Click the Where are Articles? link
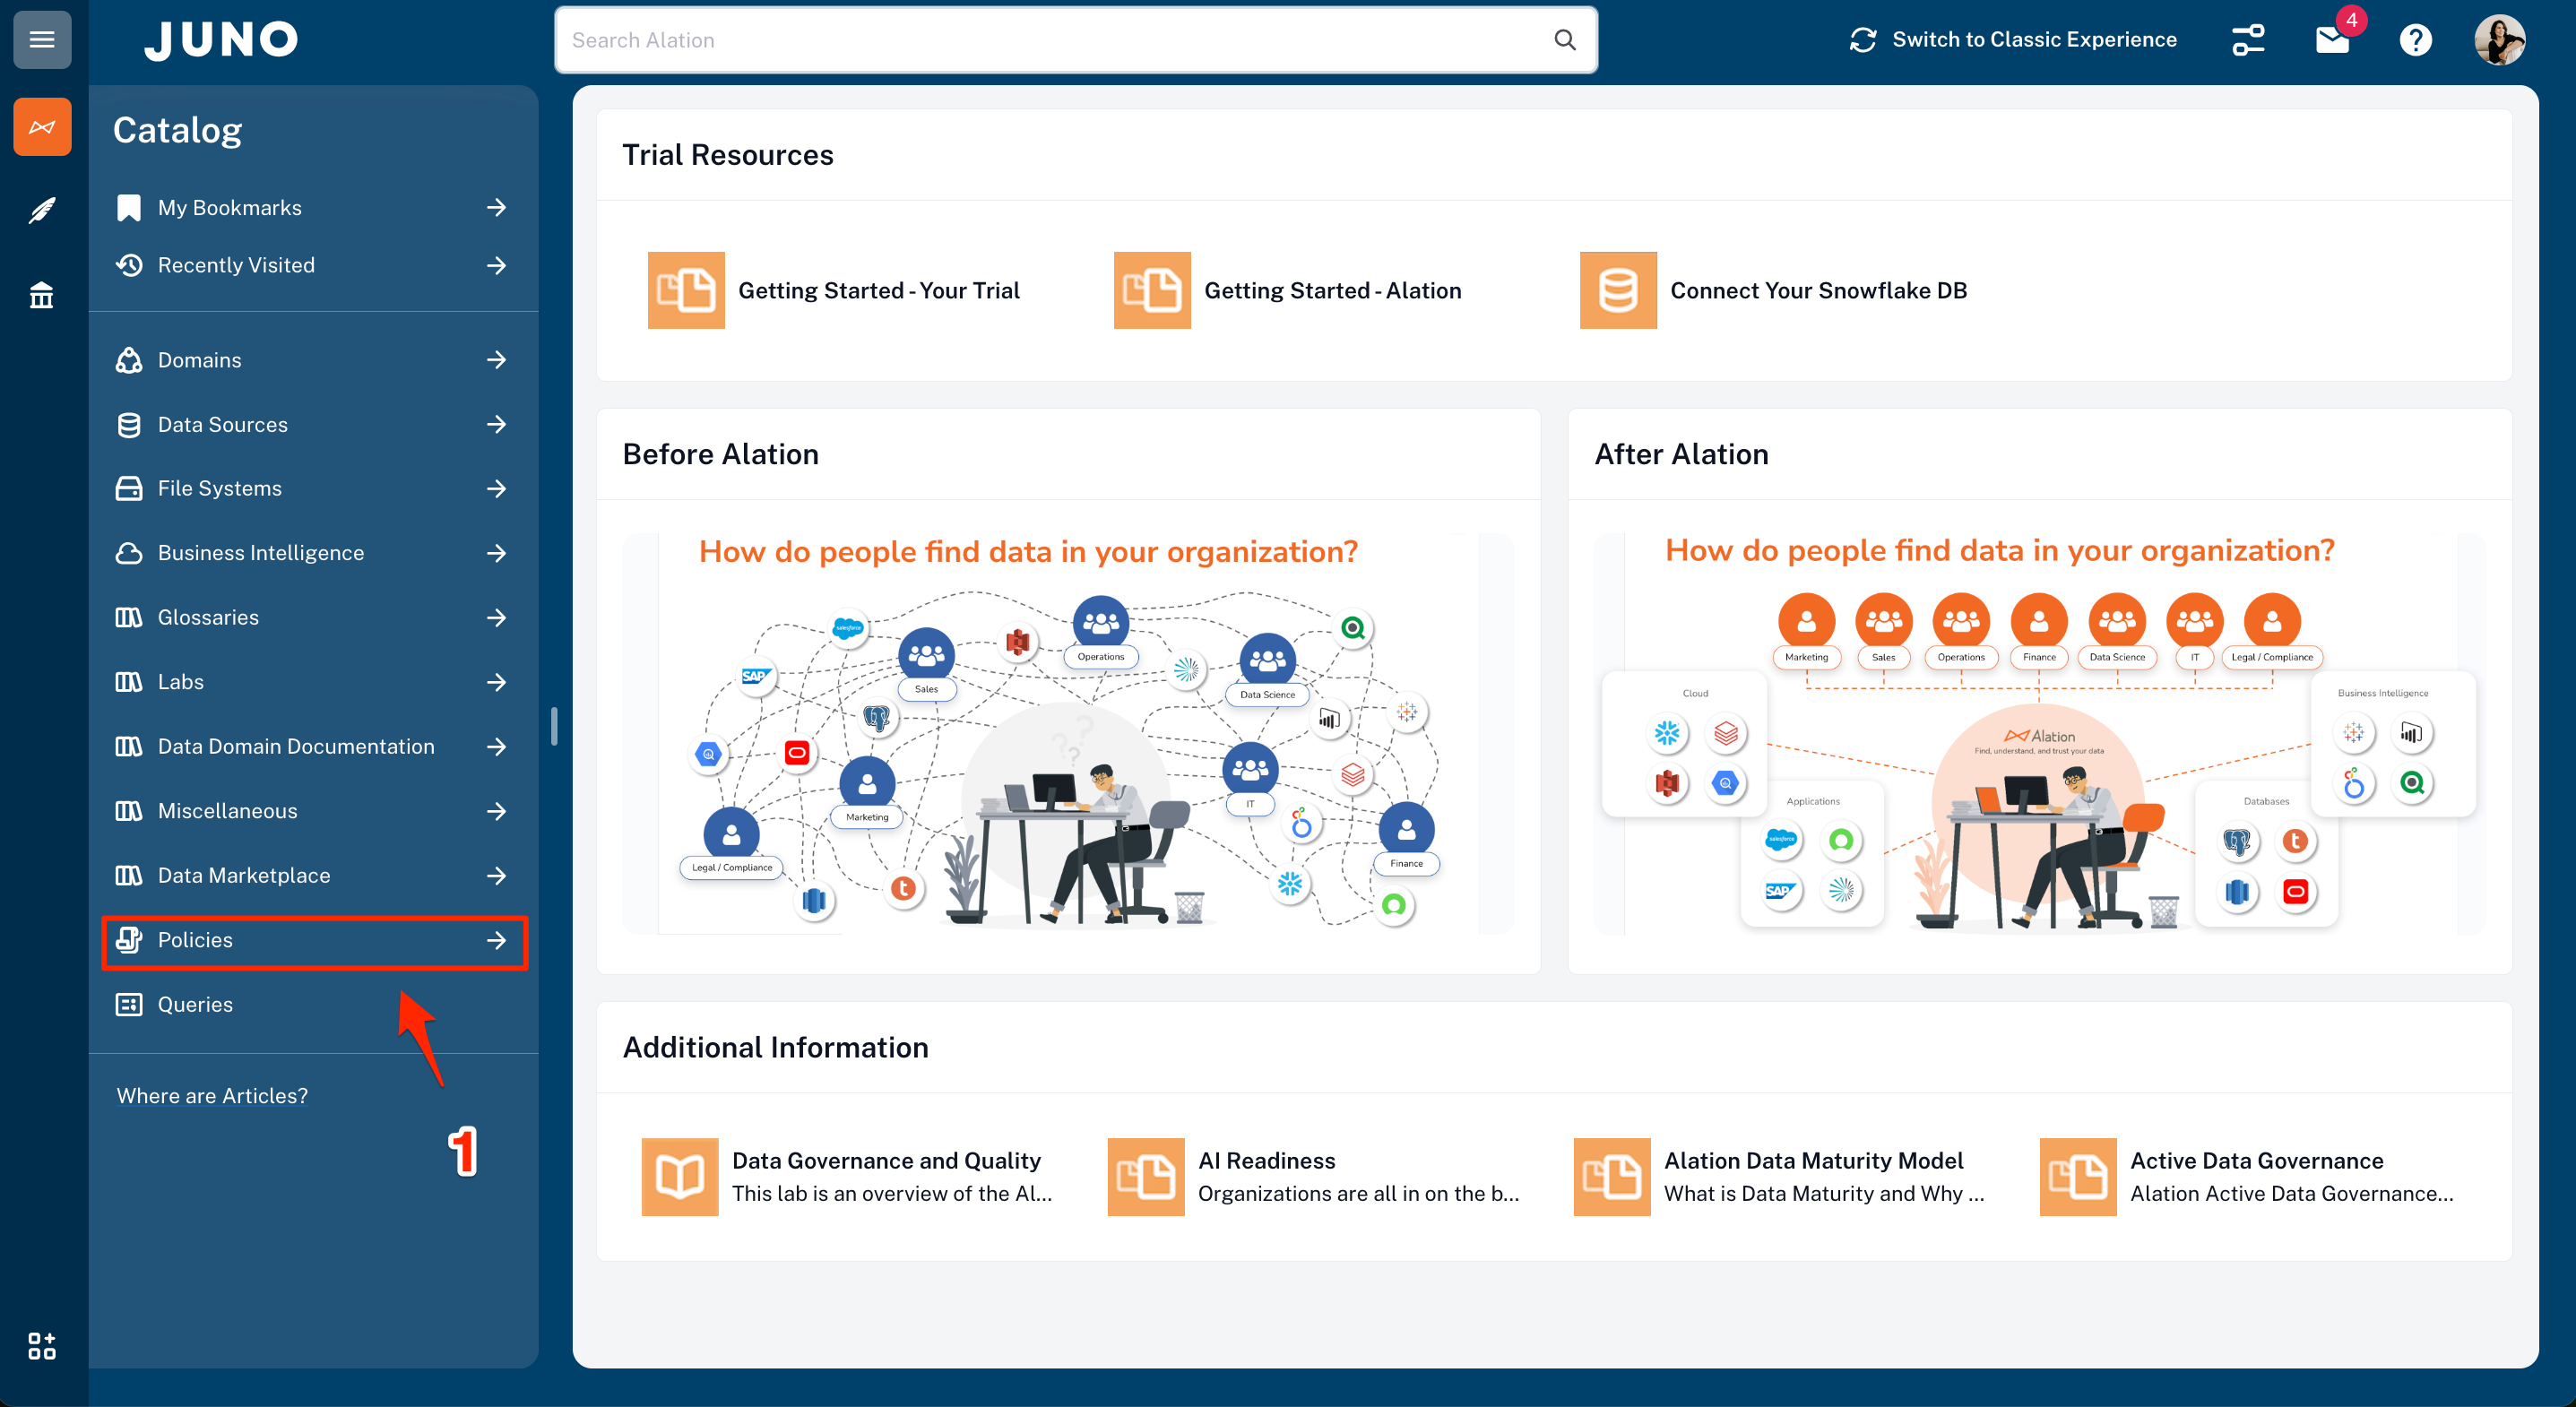The width and height of the screenshot is (2576, 1407). coord(212,1096)
